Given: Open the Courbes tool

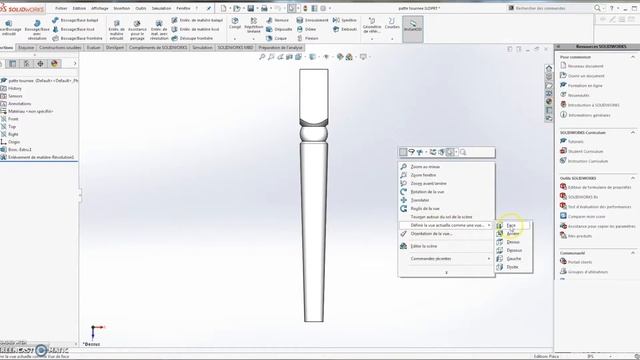Looking at the screenshot, I should click(392, 23).
